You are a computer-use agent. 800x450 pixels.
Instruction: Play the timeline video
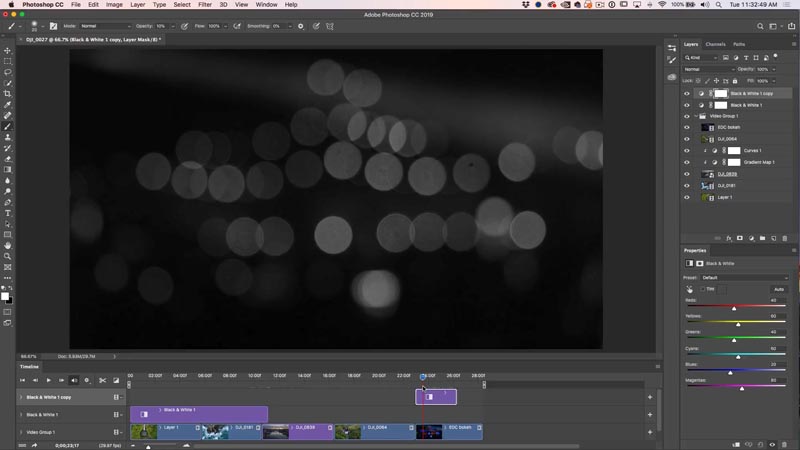tap(48, 380)
